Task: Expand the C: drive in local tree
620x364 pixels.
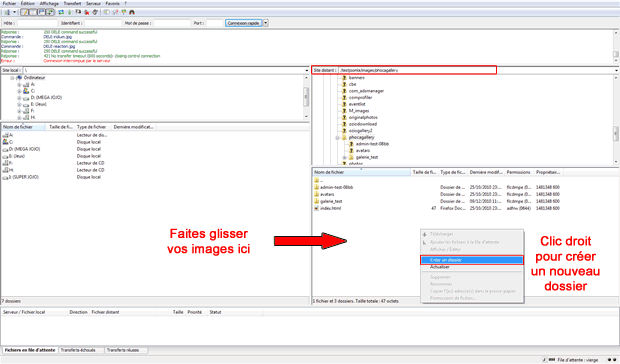Action: [19, 91]
